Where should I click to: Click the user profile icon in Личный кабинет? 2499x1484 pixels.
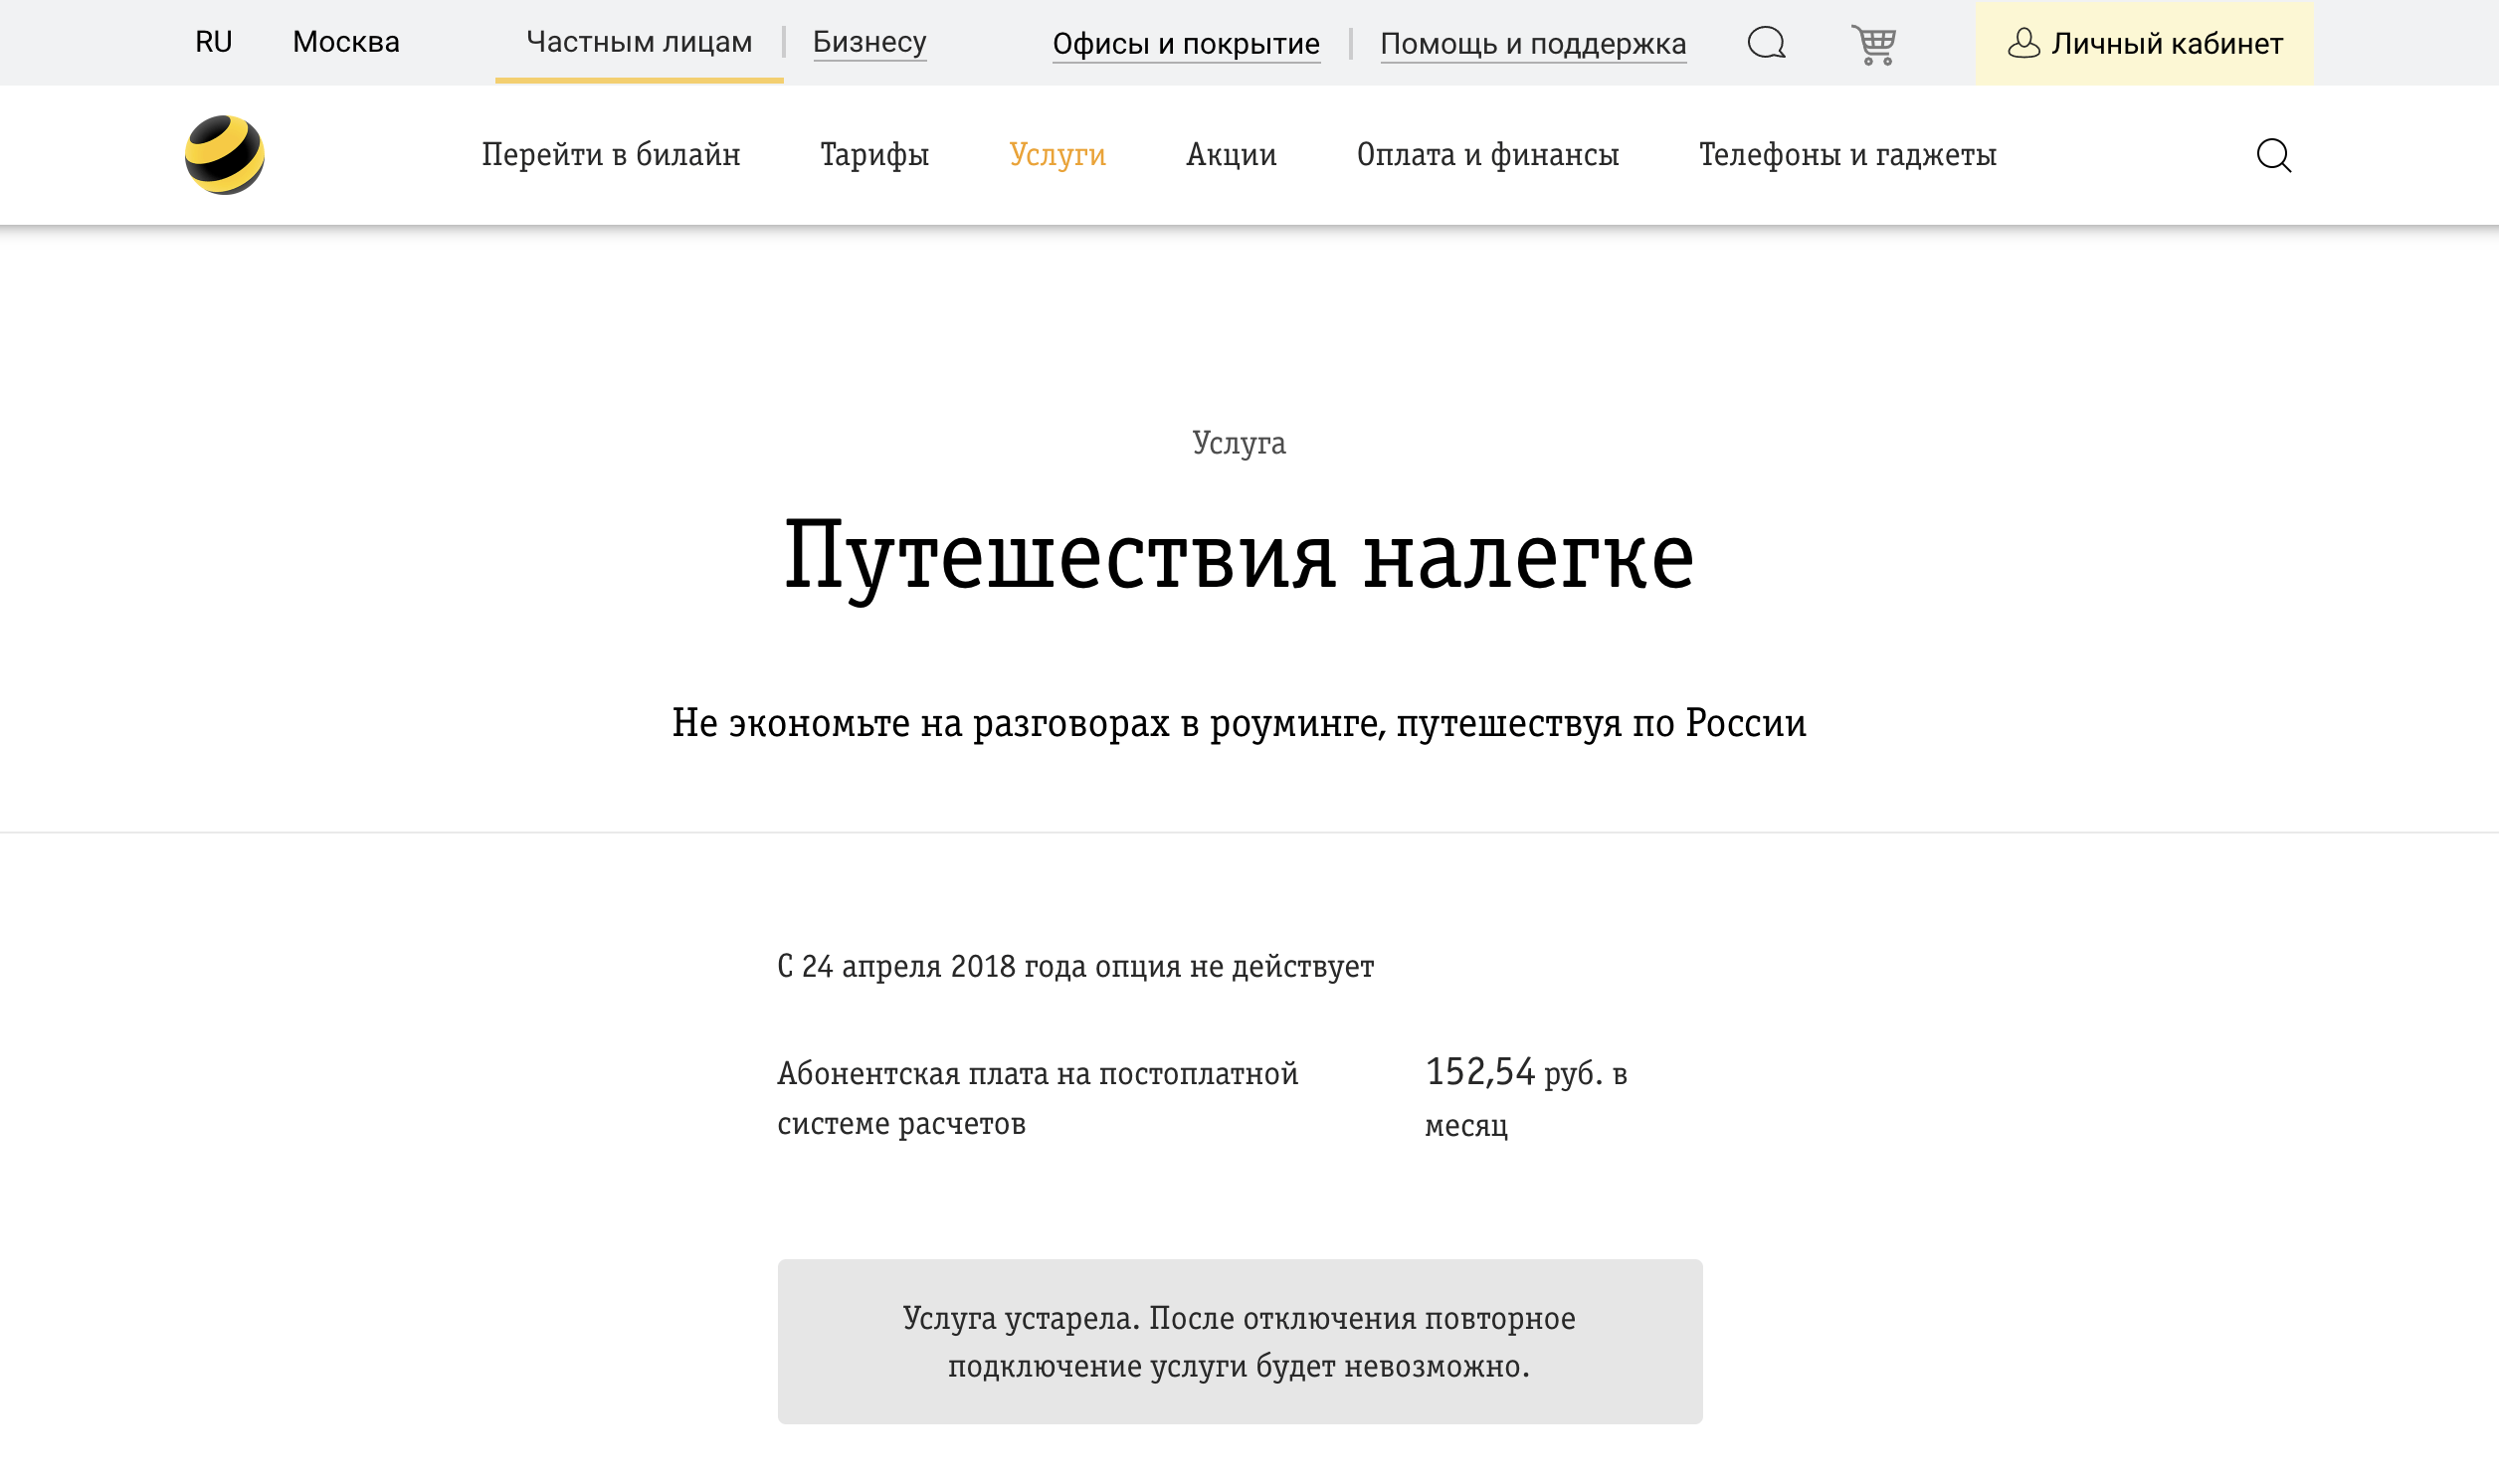(x=2025, y=43)
